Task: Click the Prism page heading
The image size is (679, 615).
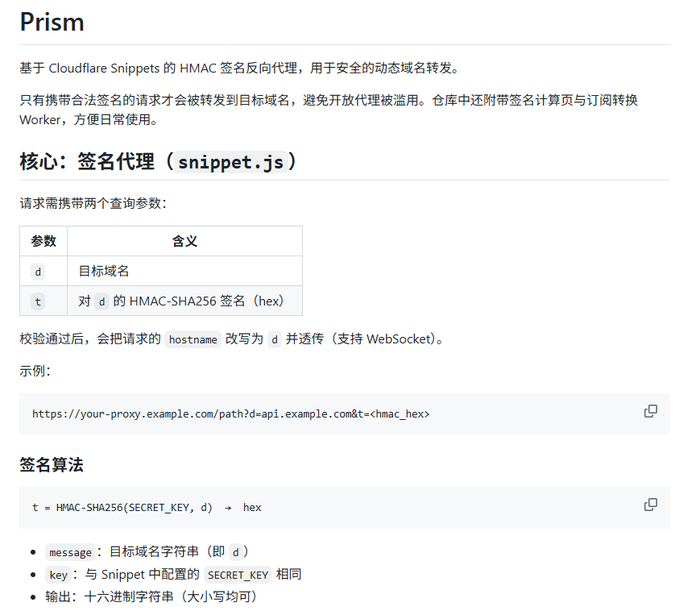Action: [x=52, y=22]
